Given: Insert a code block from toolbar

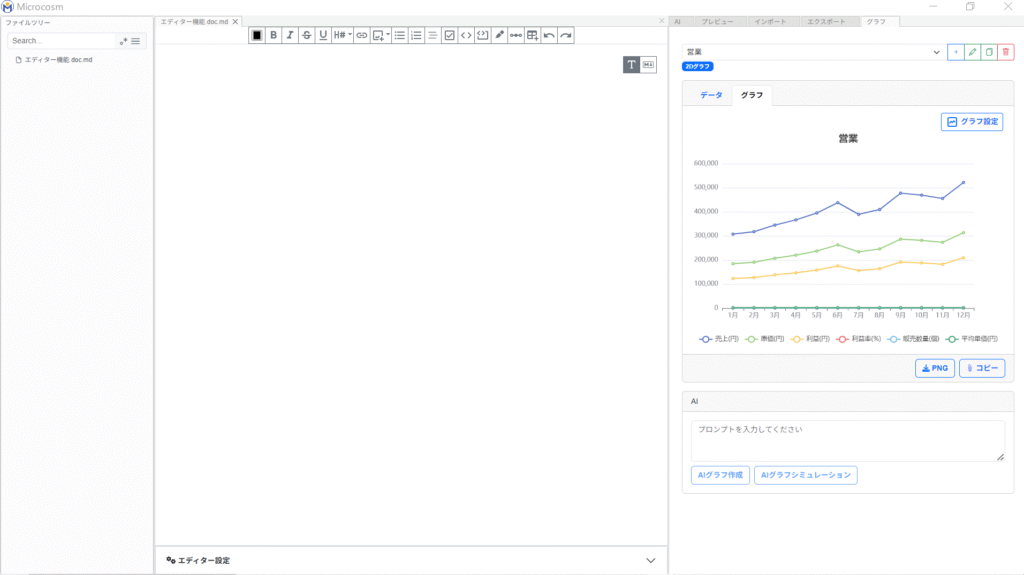Looking at the screenshot, I should 482,35.
